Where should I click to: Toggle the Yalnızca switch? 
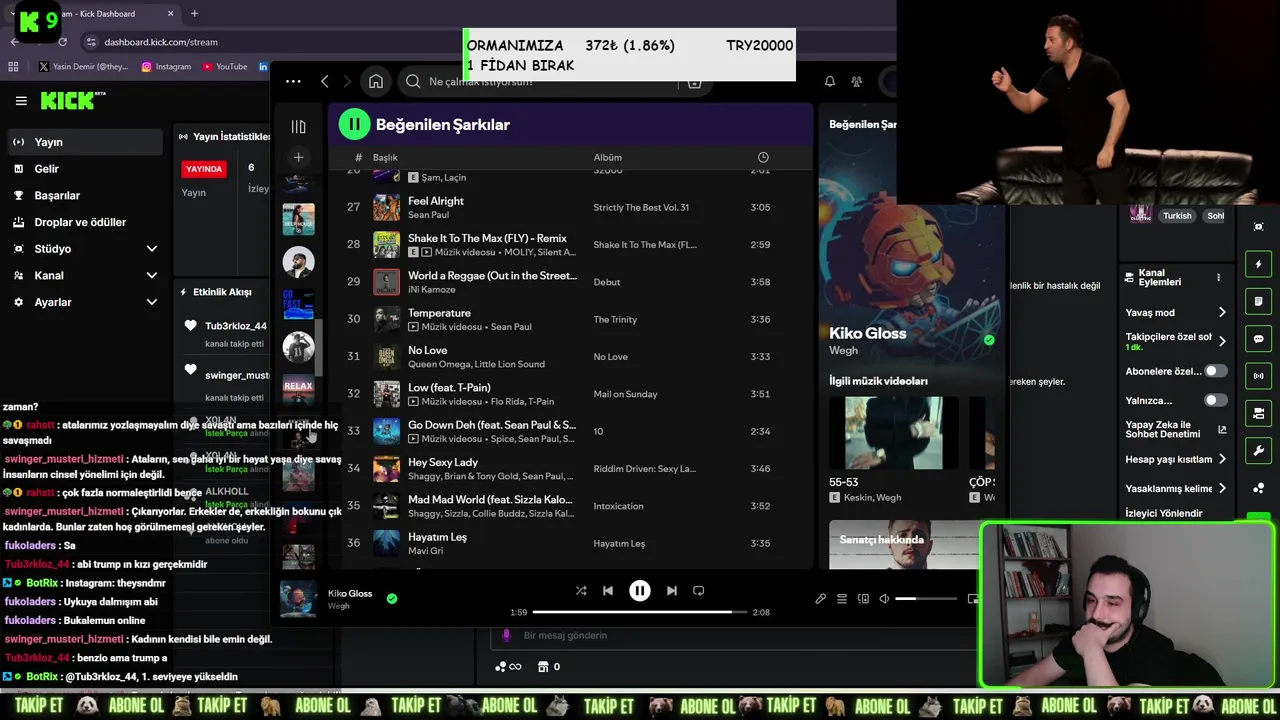click(1215, 400)
